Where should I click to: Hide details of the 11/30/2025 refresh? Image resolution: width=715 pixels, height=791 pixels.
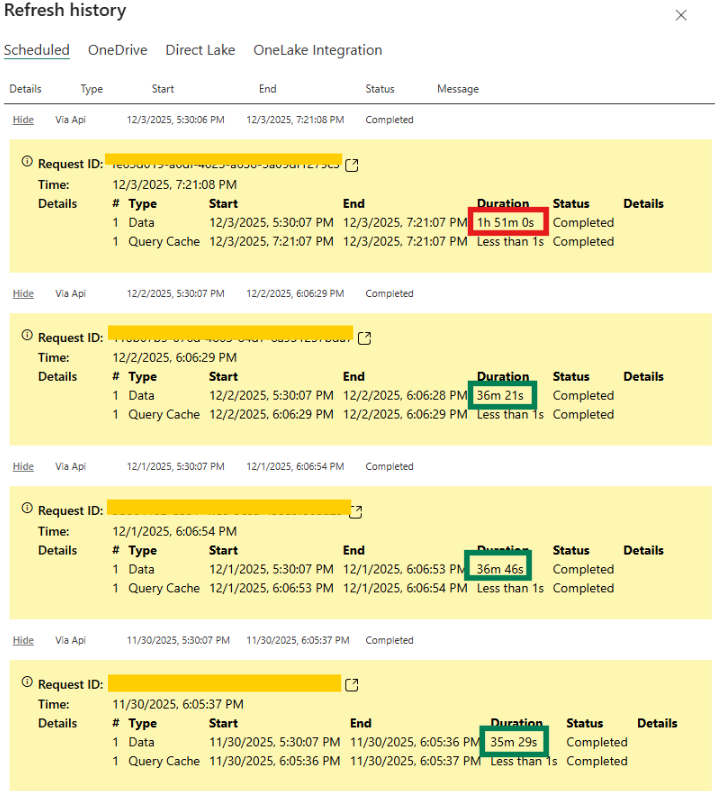[23, 640]
